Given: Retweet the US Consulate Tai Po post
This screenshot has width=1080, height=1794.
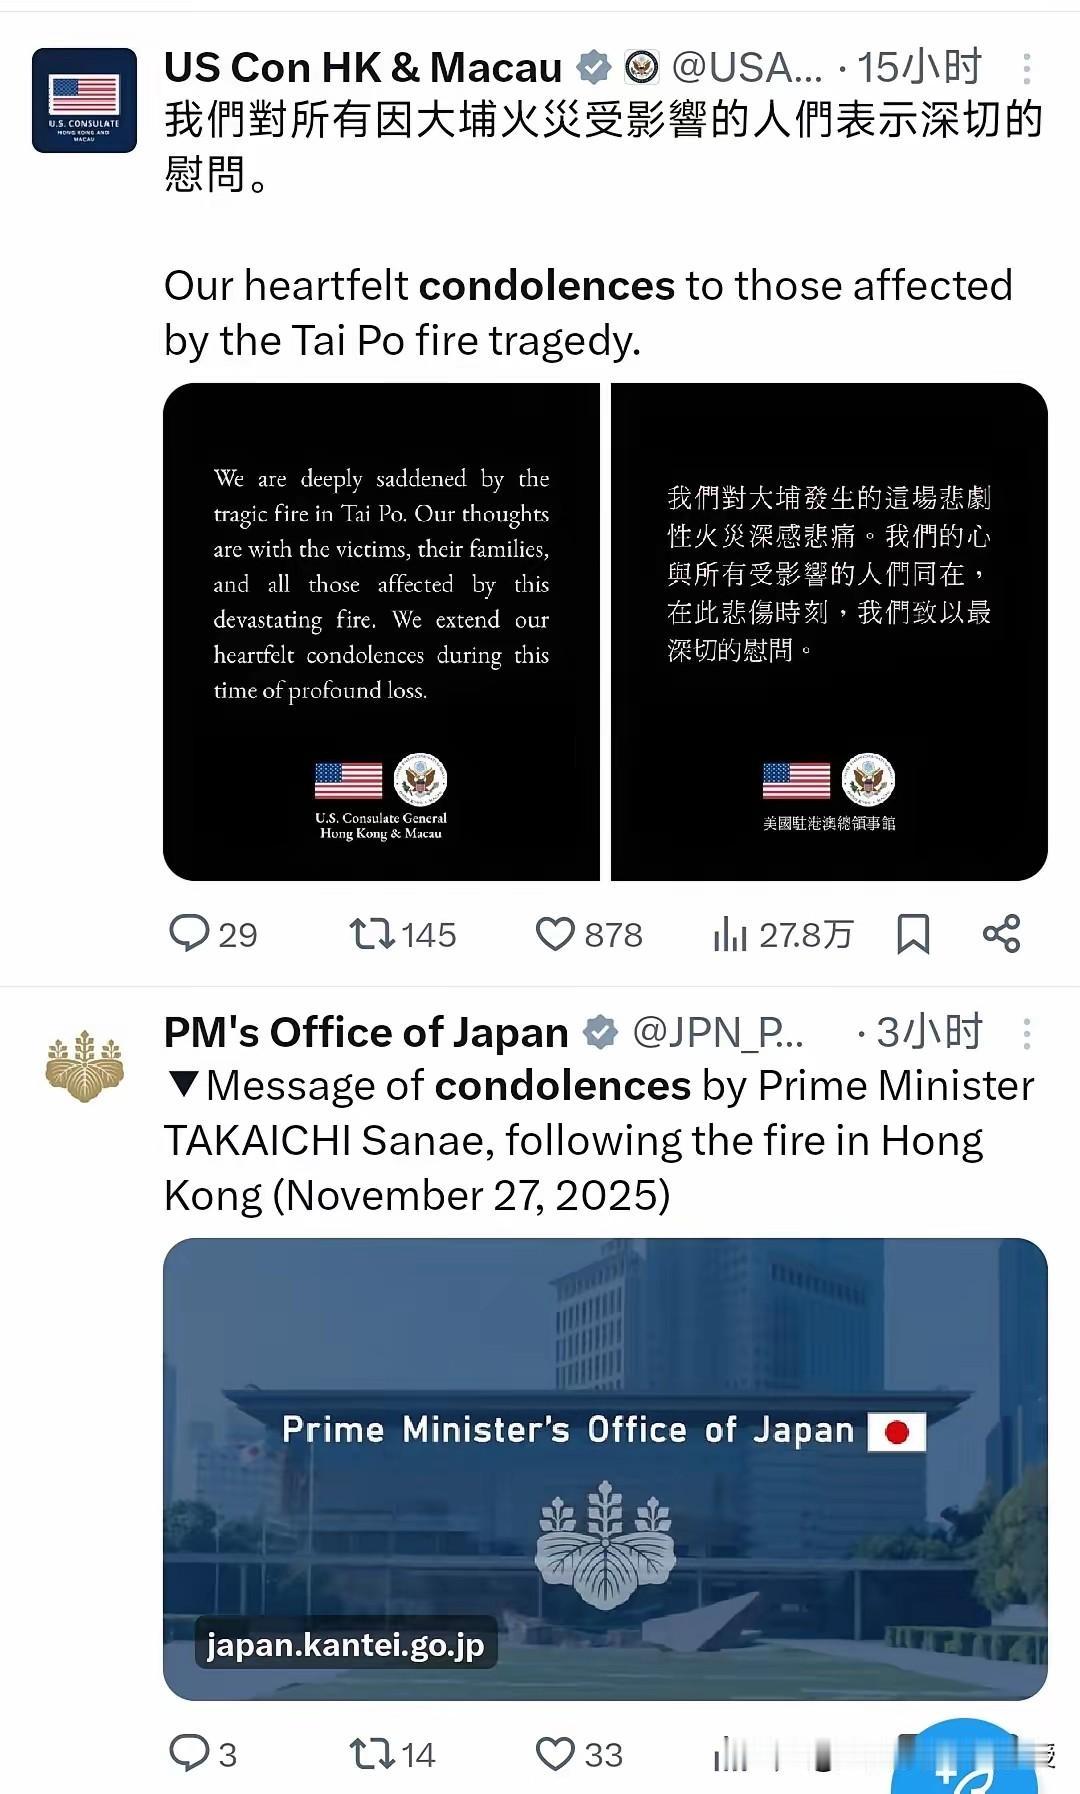Looking at the screenshot, I should [x=402, y=934].
